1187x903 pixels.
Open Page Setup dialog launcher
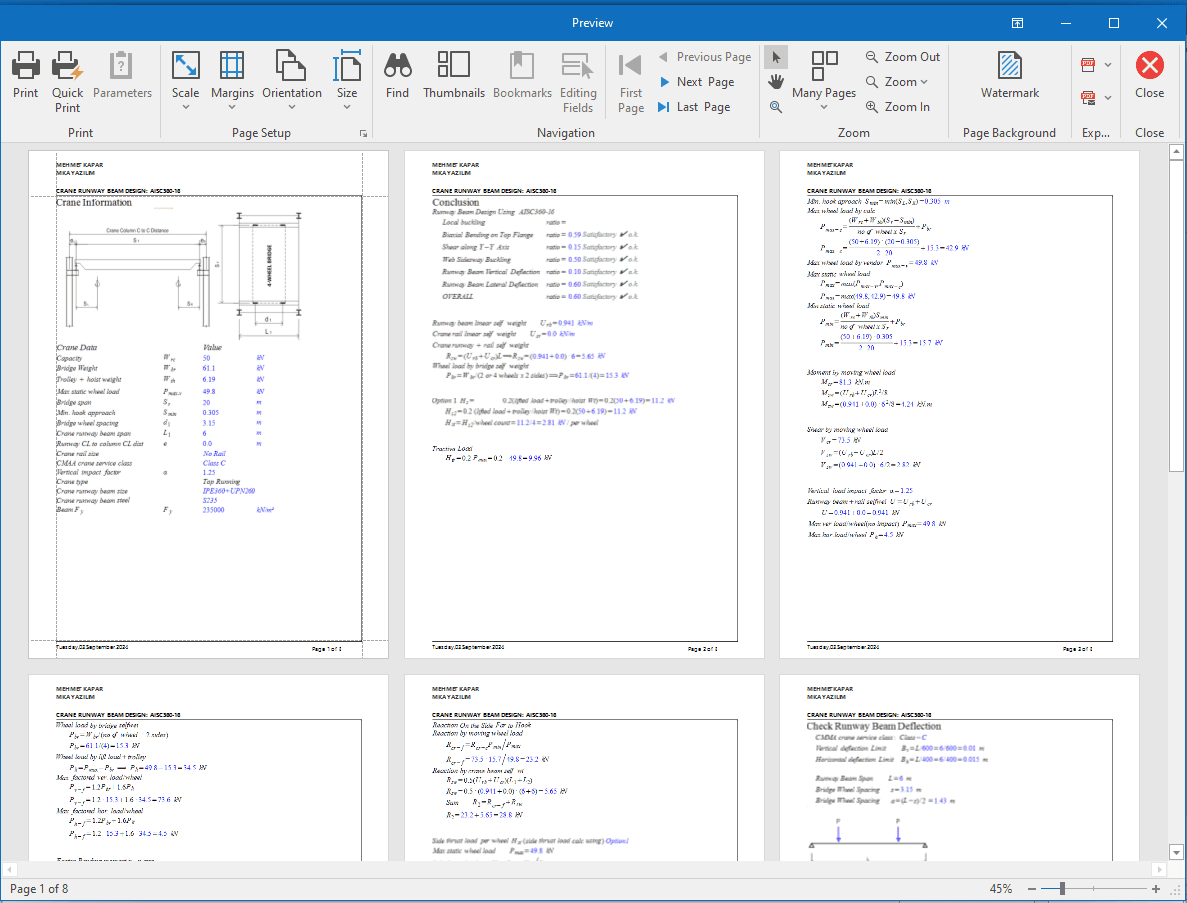click(x=363, y=133)
